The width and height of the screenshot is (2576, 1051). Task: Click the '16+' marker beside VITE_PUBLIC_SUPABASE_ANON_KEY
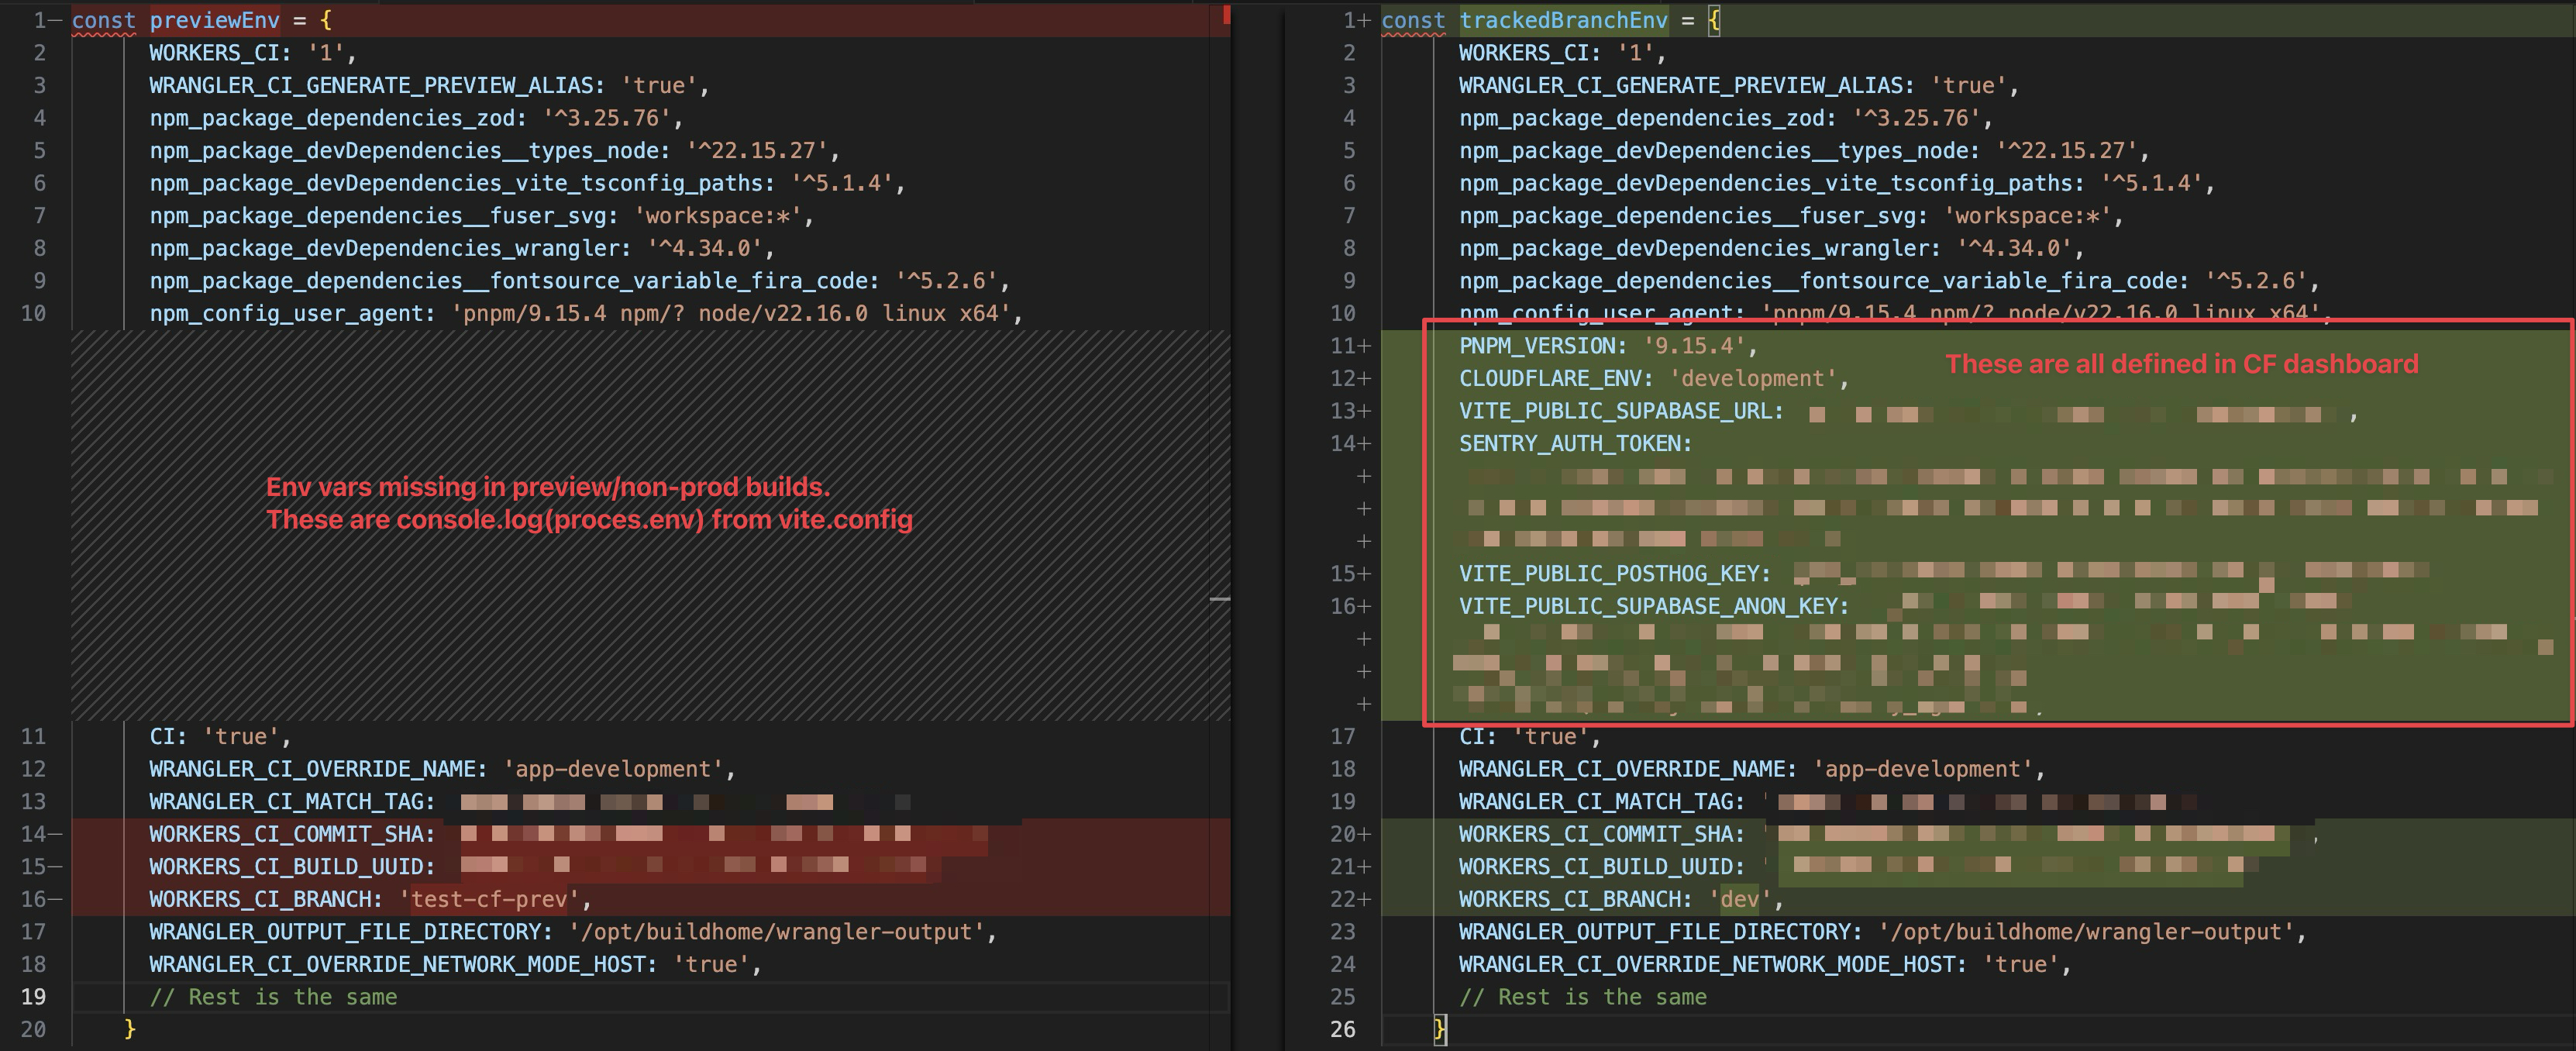tap(1349, 606)
